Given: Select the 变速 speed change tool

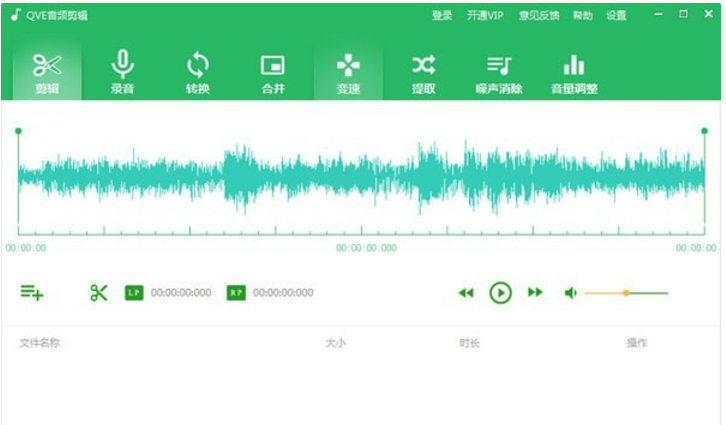Looking at the screenshot, I should [x=348, y=72].
